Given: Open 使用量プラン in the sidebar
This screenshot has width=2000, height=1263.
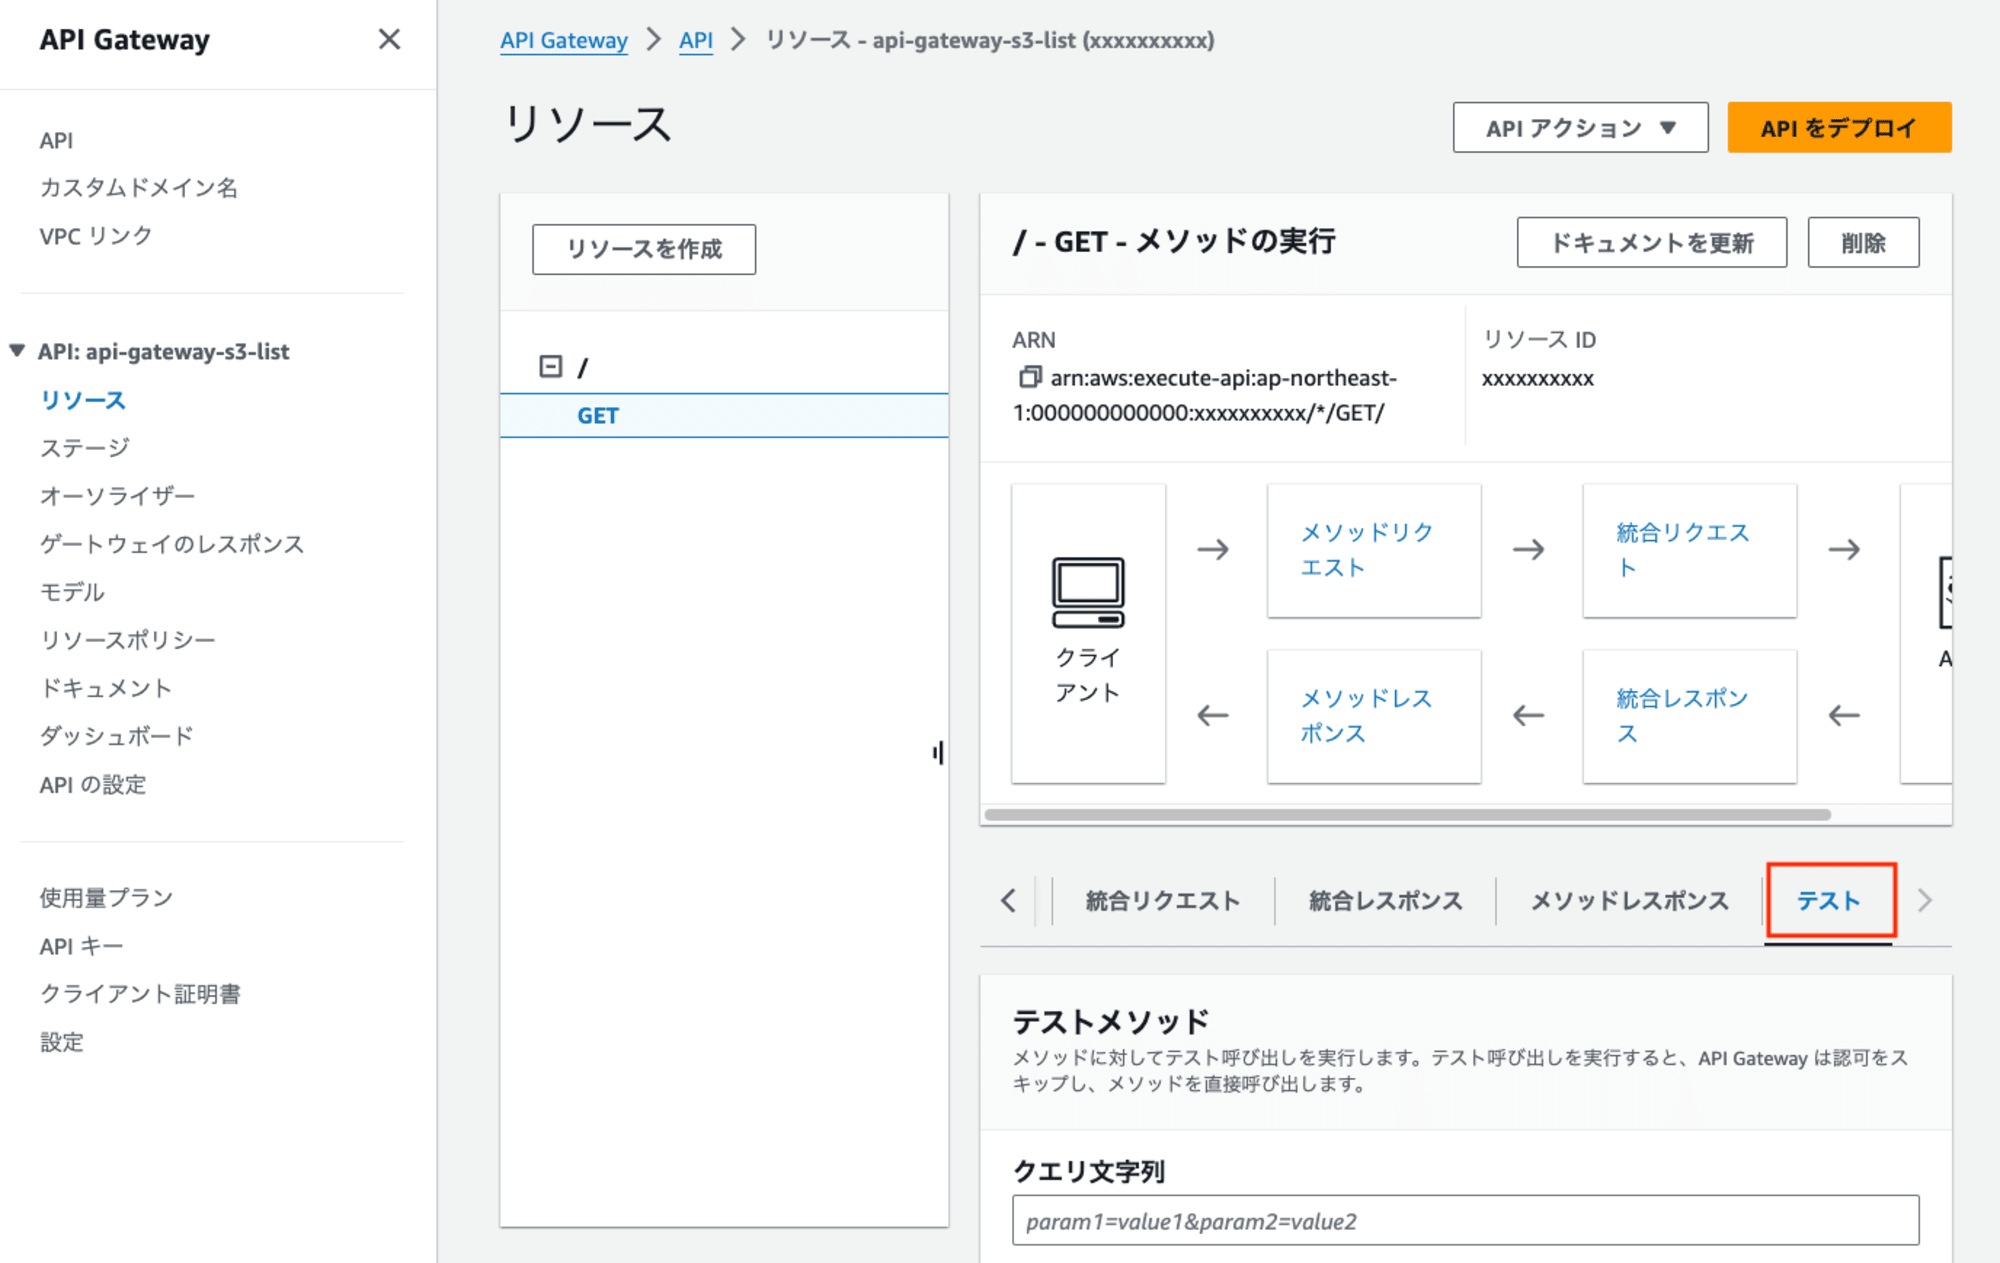Looking at the screenshot, I should tap(107, 898).
